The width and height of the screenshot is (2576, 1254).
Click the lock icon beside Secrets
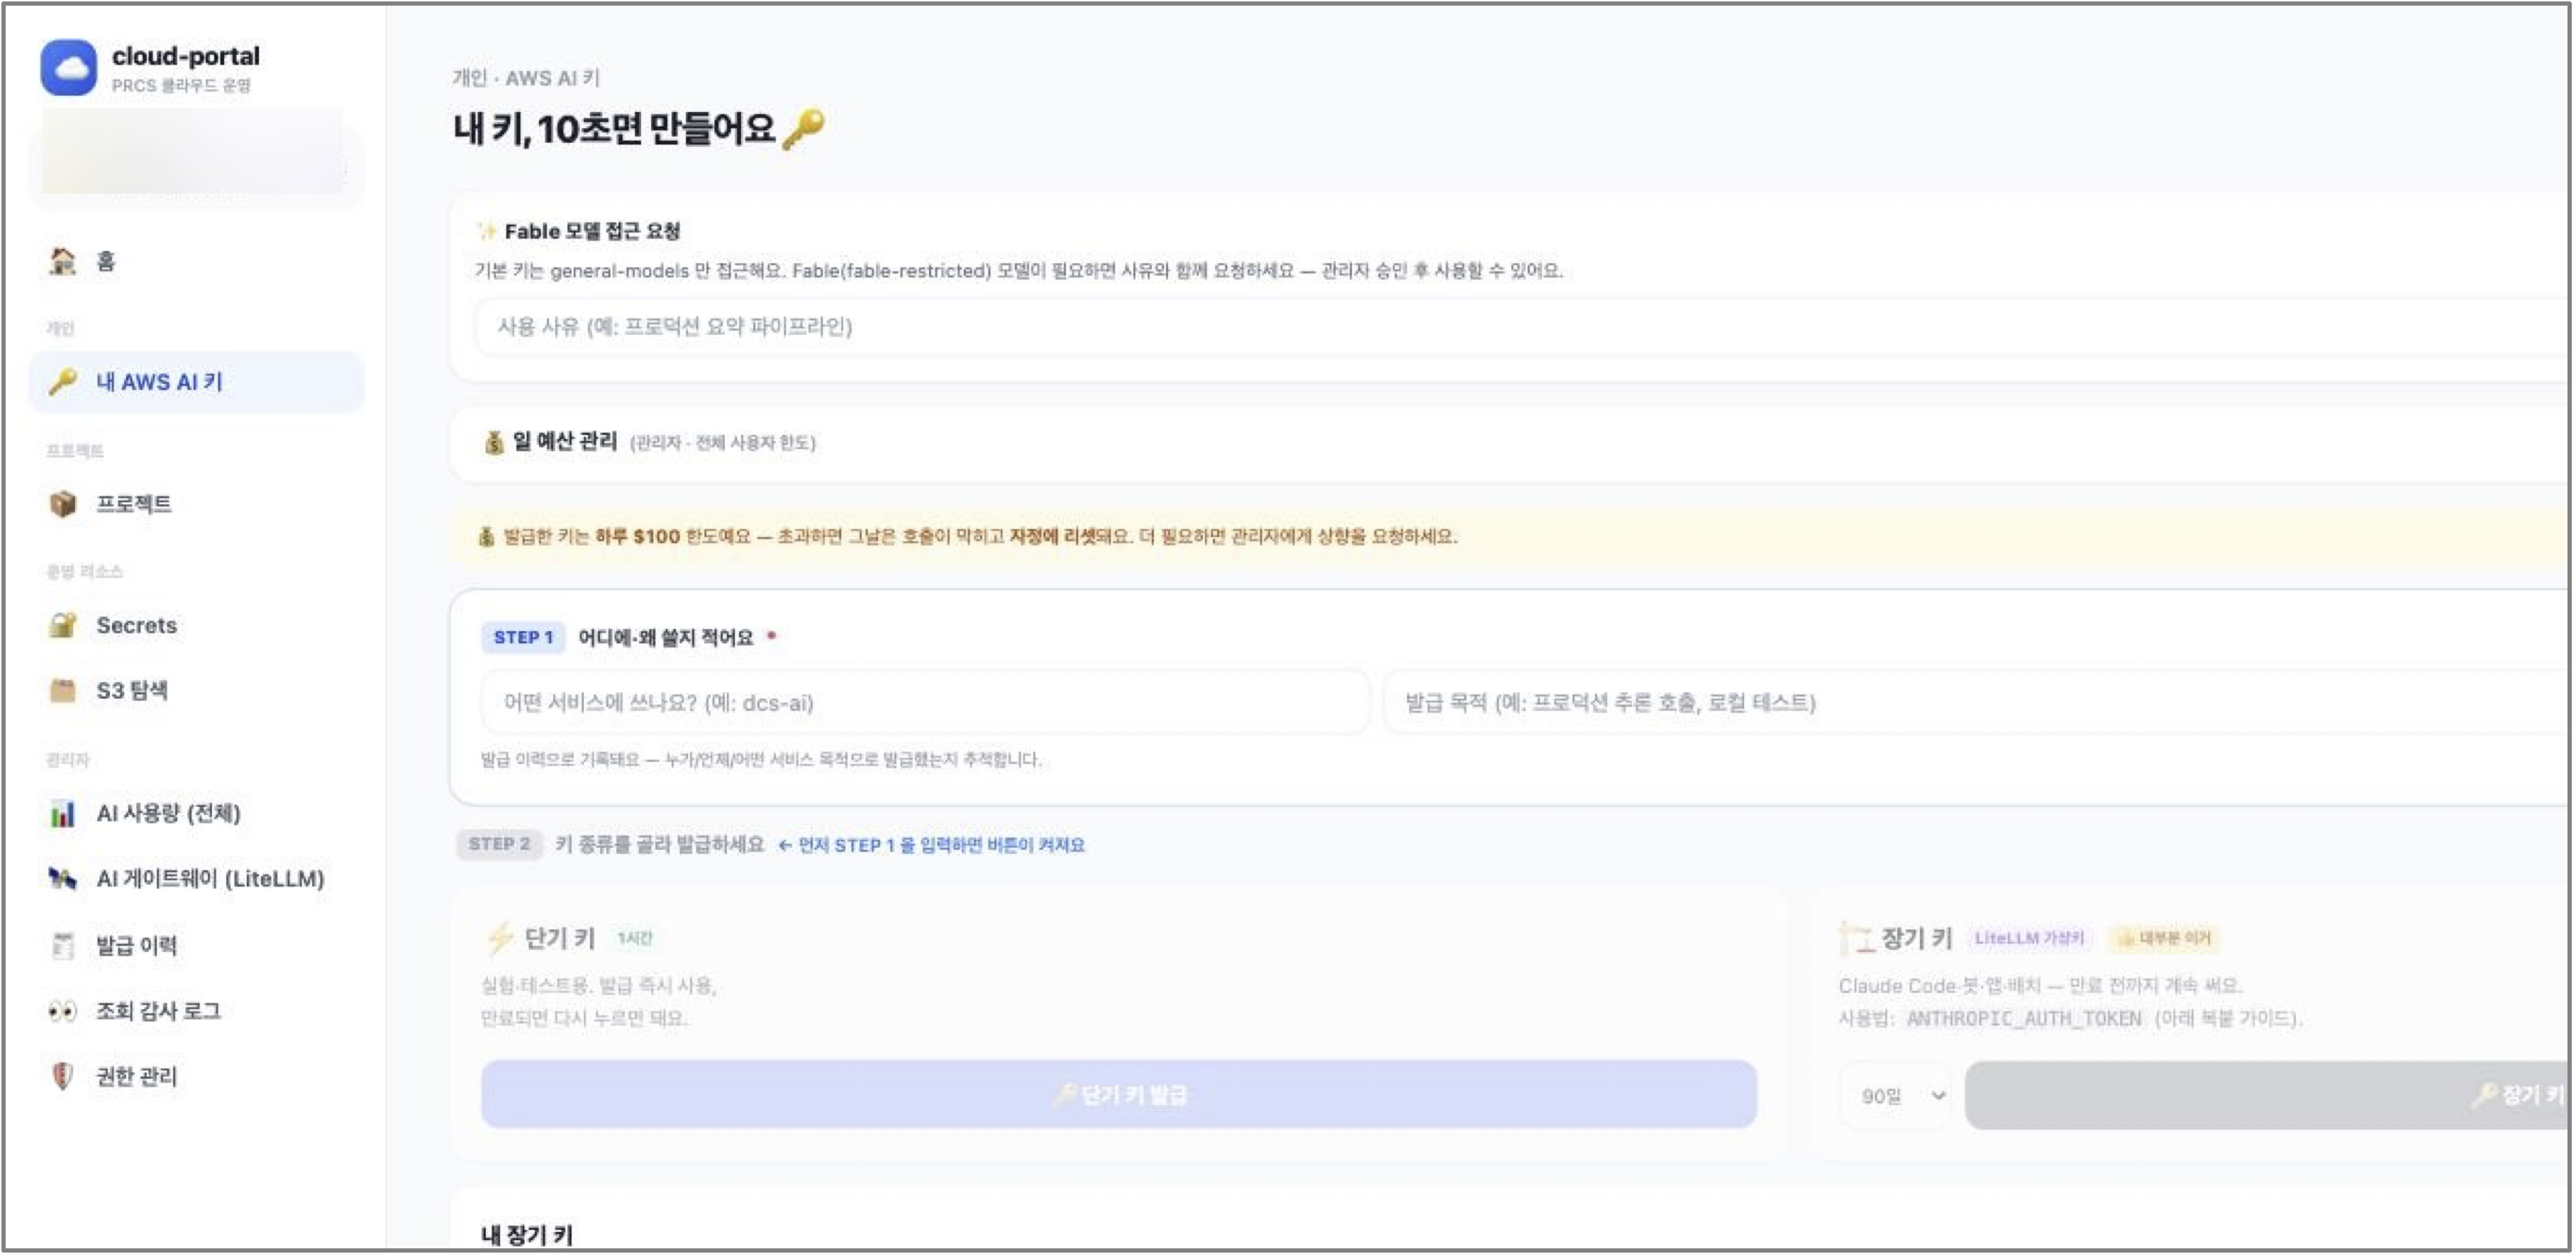point(62,626)
